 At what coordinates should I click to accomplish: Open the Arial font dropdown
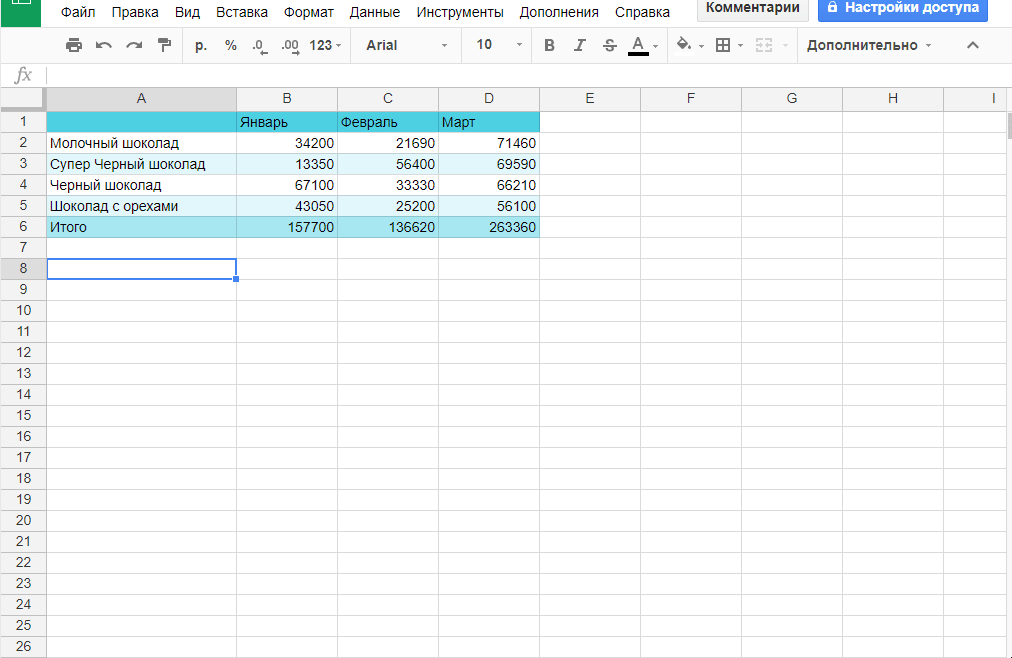coord(406,45)
